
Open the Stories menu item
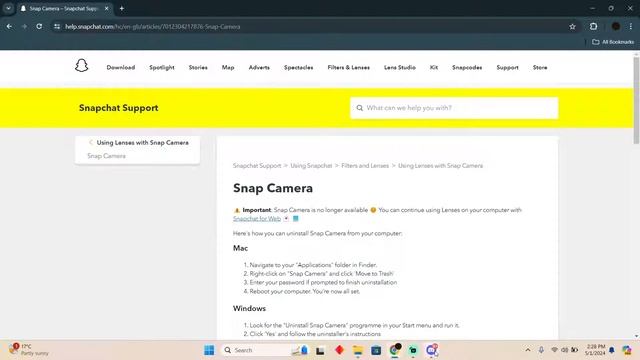click(x=198, y=67)
